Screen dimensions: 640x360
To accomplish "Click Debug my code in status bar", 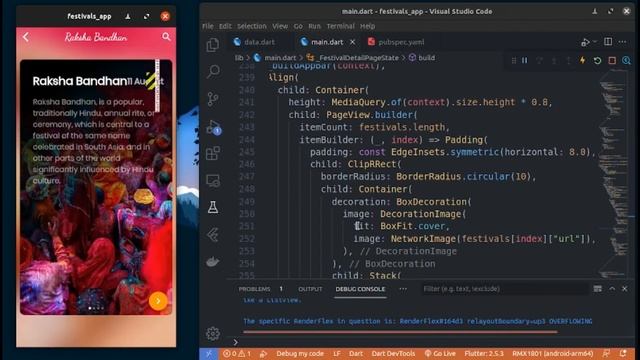I will click(x=300, y=353).
